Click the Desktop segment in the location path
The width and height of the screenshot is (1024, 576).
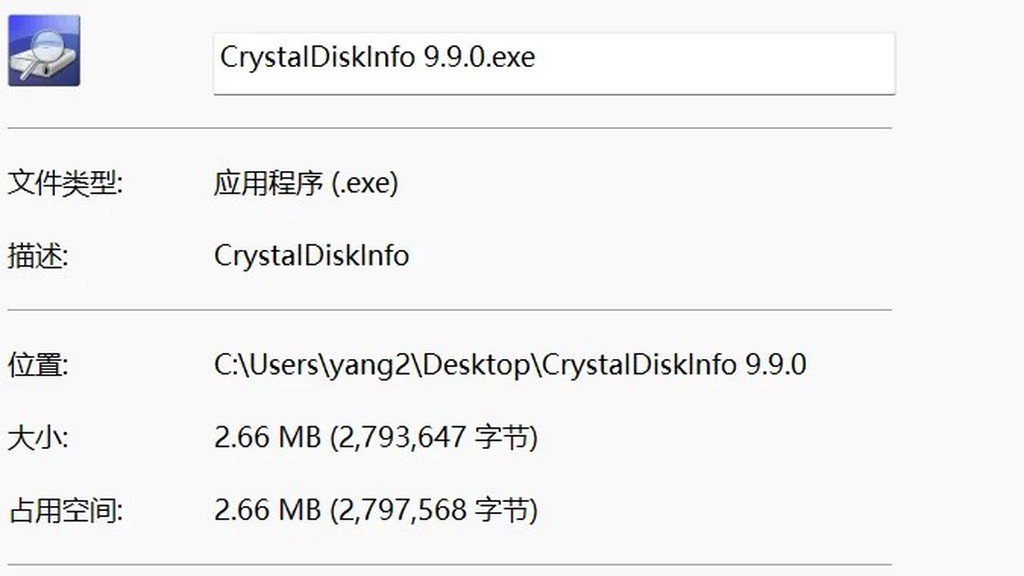(x=476, y=366)
